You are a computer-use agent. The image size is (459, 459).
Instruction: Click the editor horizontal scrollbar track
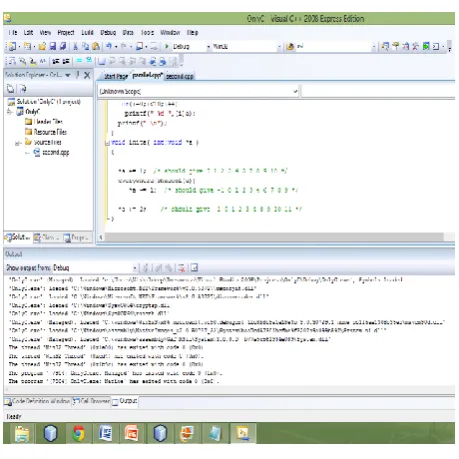click(274, 237)
